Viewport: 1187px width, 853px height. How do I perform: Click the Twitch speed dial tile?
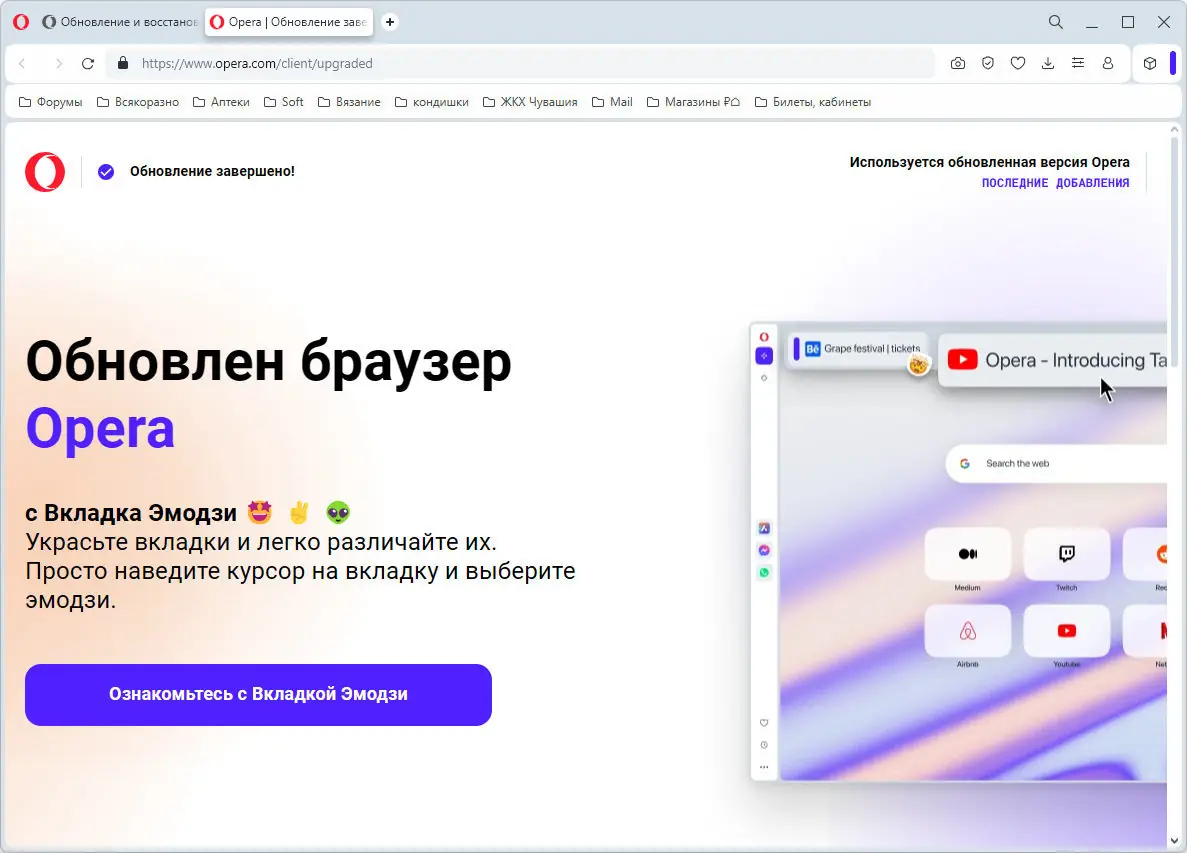pos(1067,554)
